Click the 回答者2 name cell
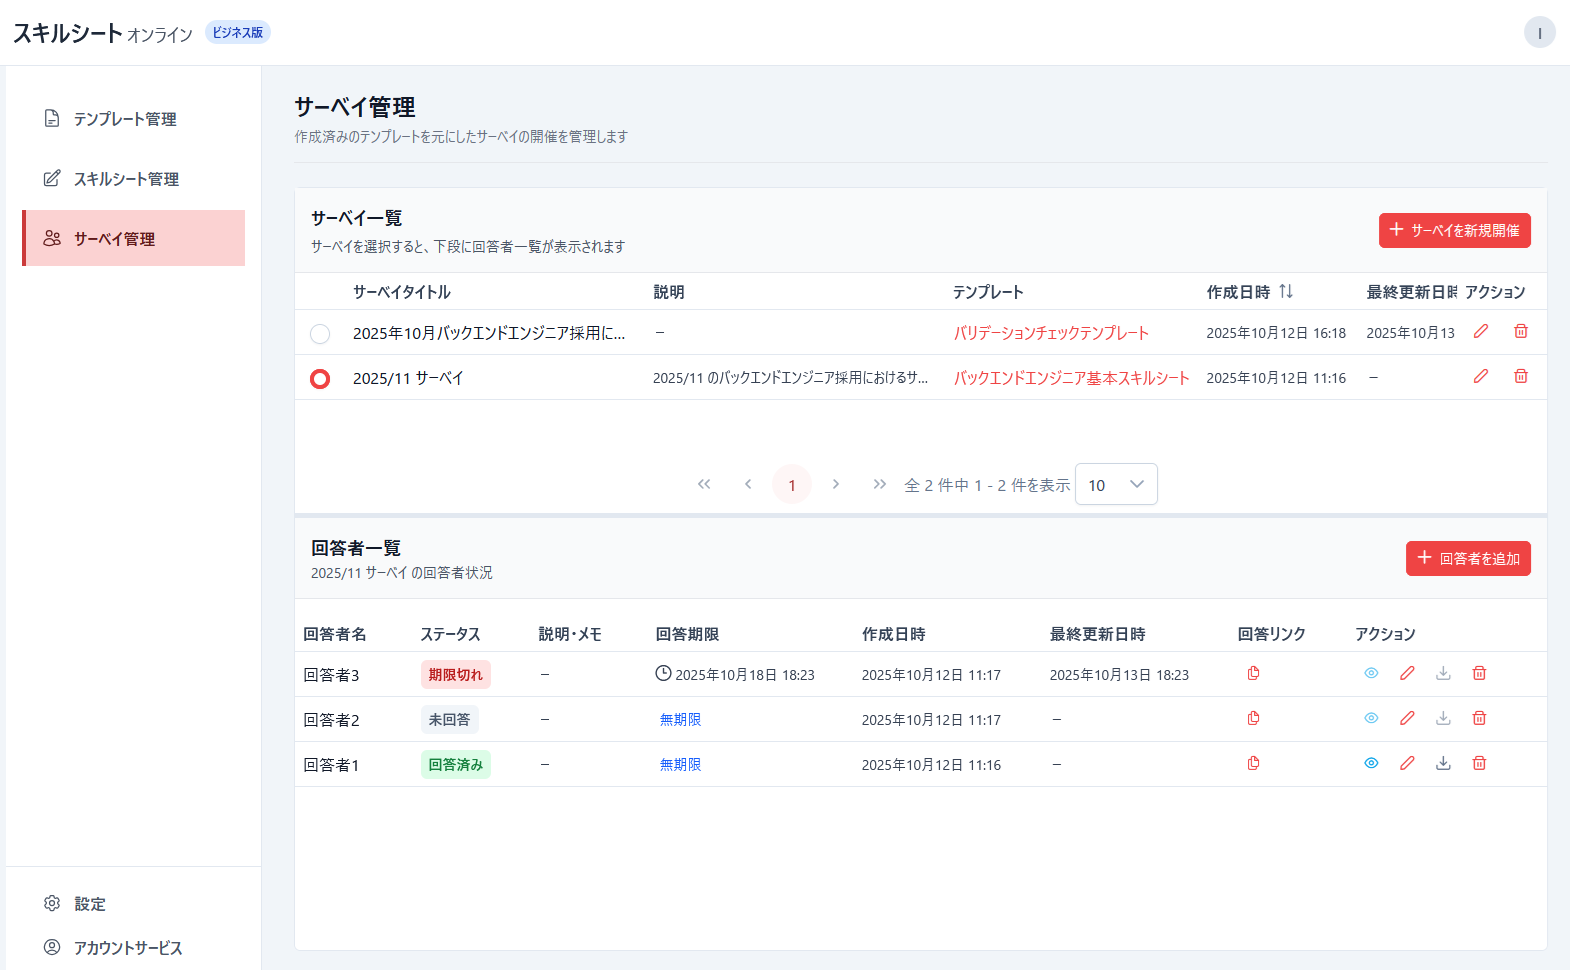This screenshot has height=970, width=1570. (331, 720)
